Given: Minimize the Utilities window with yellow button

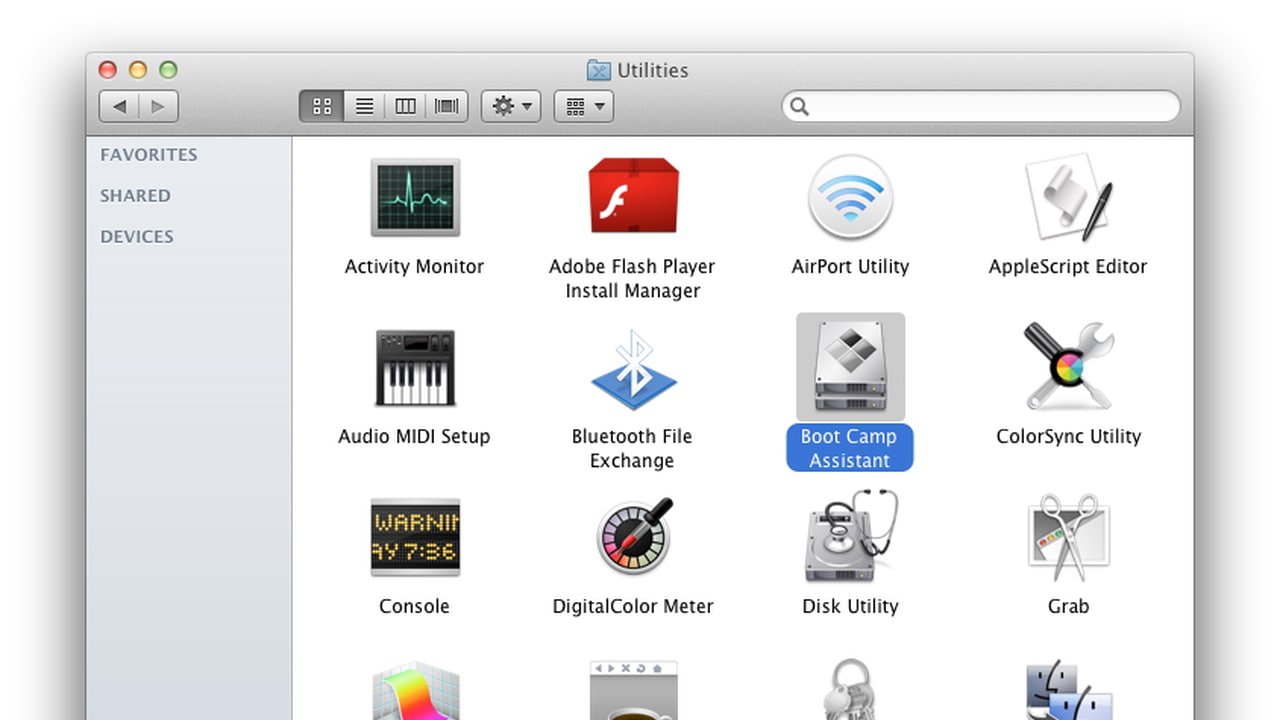Looking at the screenshot, I should pyautogui.click(x=138, y=70).
